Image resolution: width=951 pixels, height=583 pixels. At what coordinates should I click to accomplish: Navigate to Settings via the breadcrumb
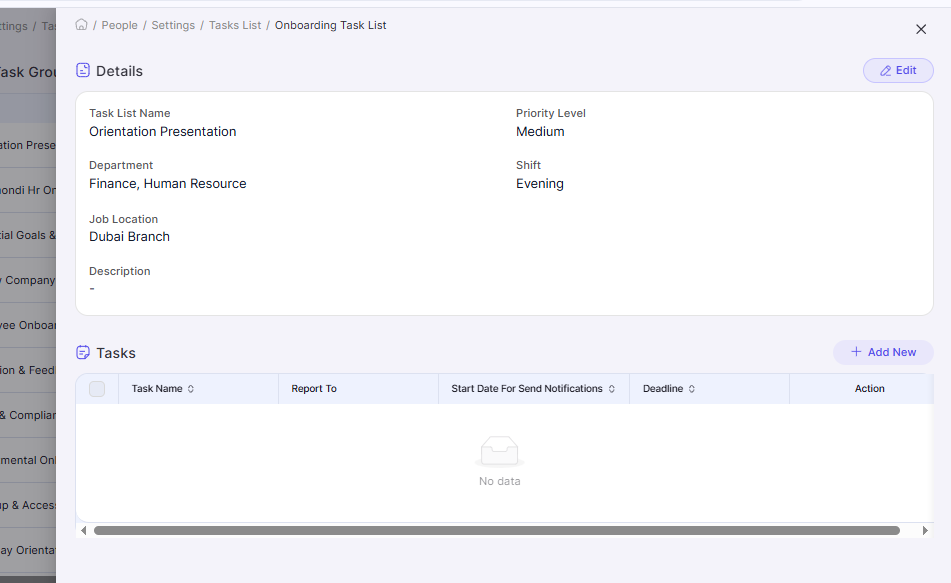coord(172,25)
